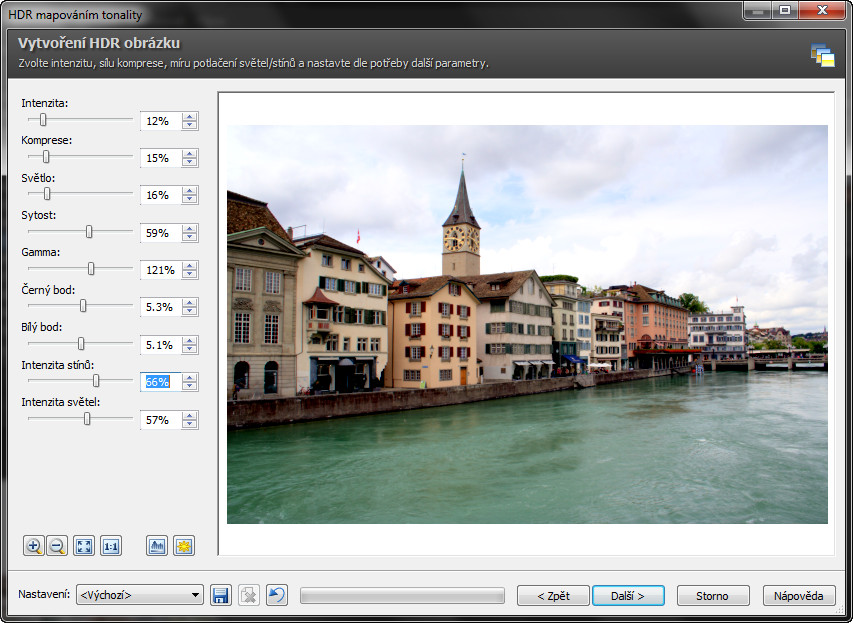This screenshot has height=623, width=853.
Task: Adjust the Intenzita stínů slider
Action: click(x=96, y=381)
